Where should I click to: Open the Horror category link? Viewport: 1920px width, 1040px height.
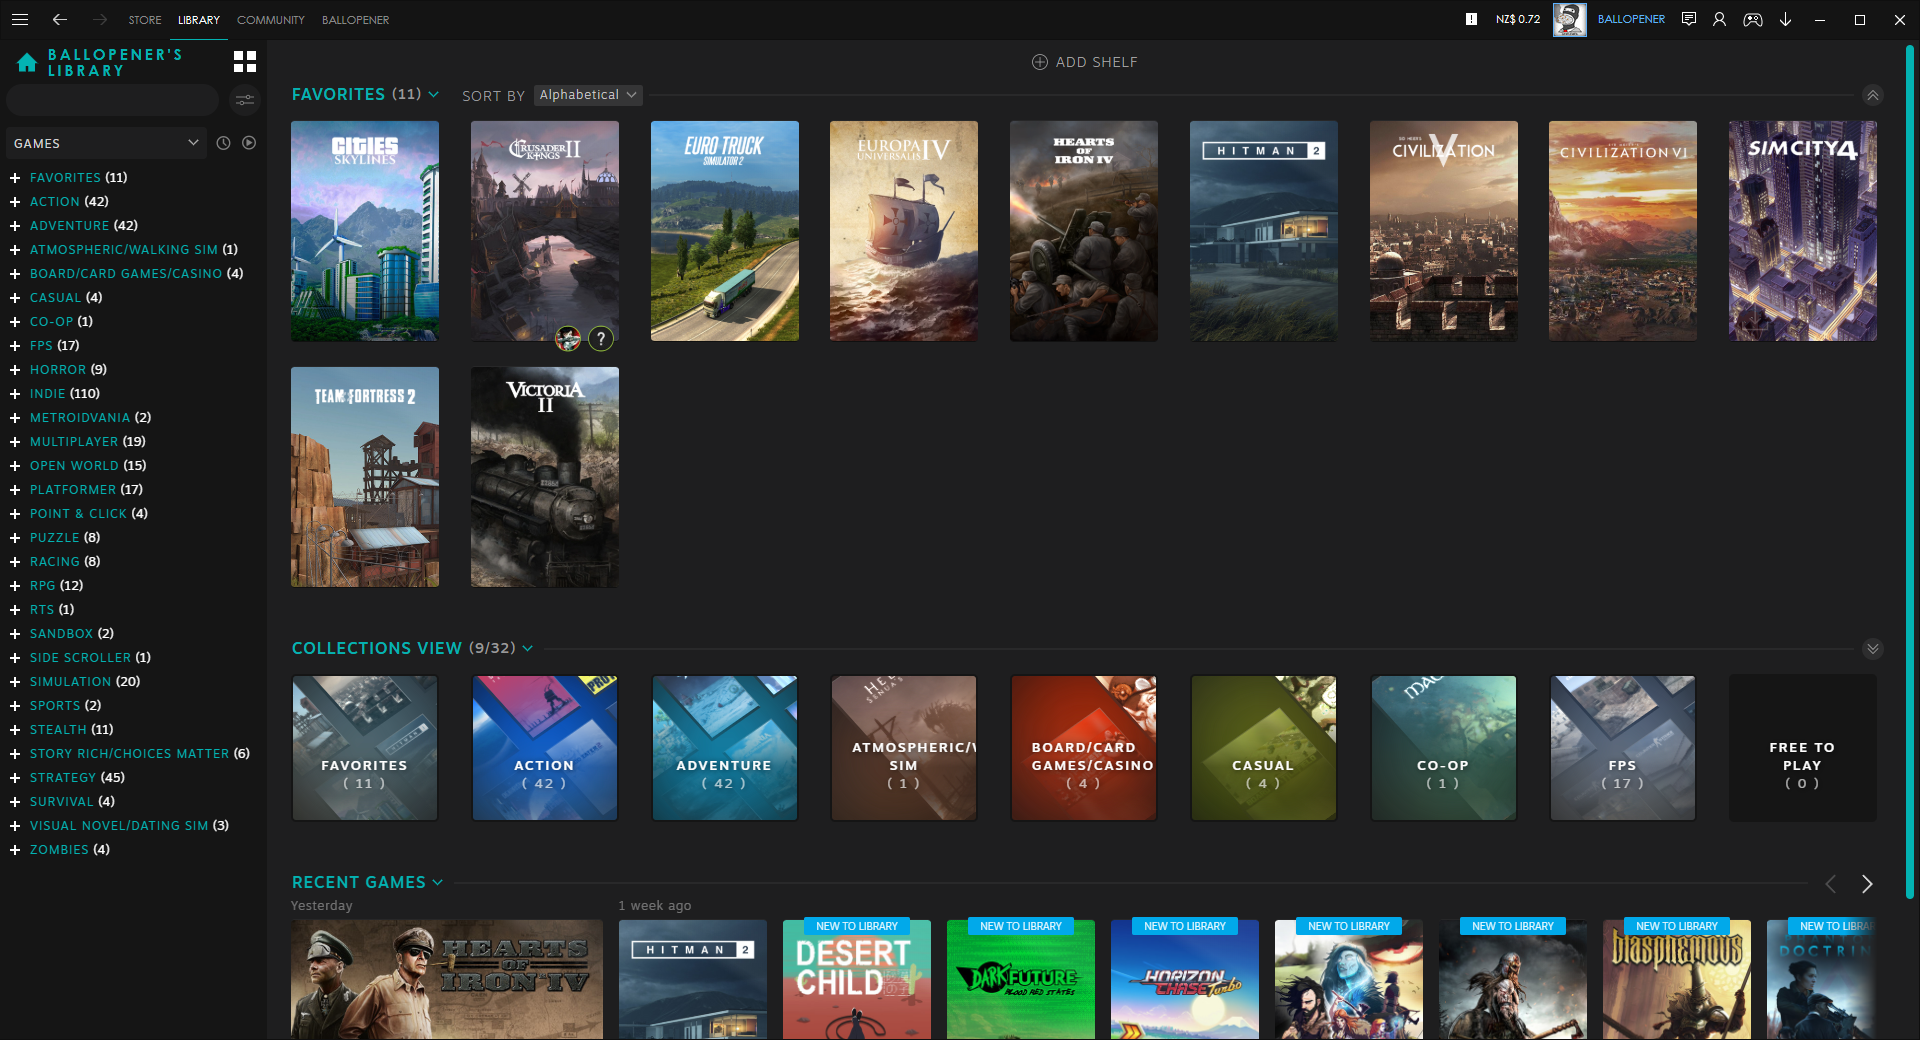point(58,370)
